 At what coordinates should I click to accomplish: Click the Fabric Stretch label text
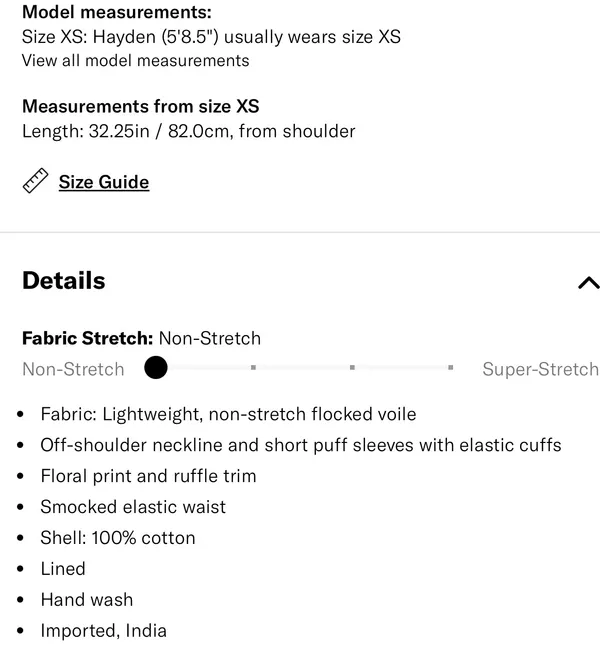click(88, 339)
